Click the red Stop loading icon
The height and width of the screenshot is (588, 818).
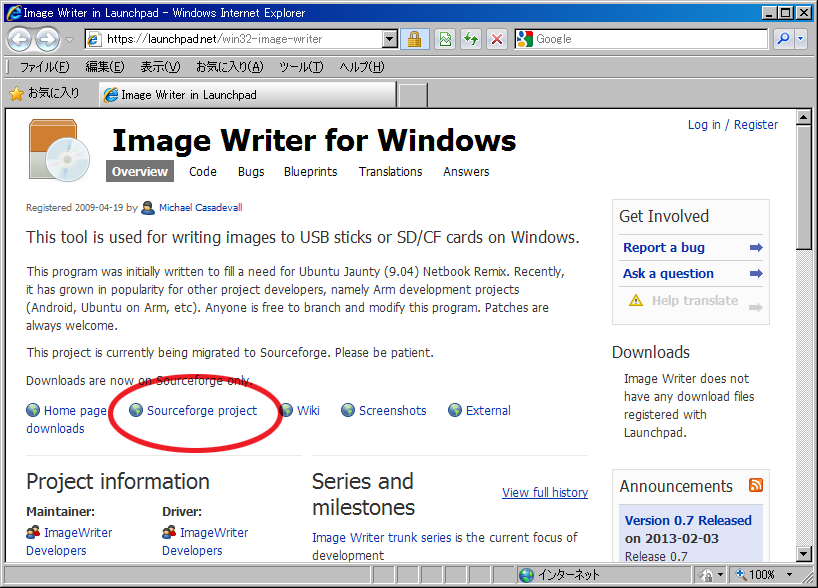click(x=497, y=39)
